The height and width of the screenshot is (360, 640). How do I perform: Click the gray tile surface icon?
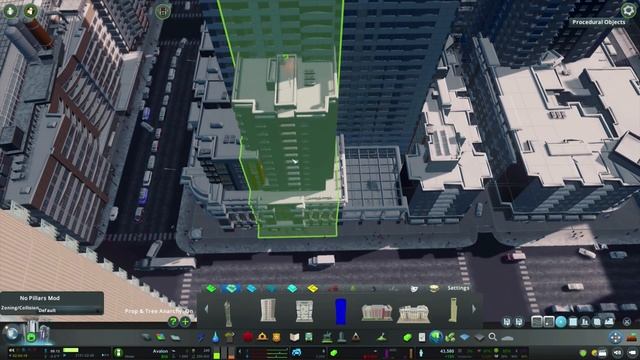pyautogui.click(x=479, y=337)
